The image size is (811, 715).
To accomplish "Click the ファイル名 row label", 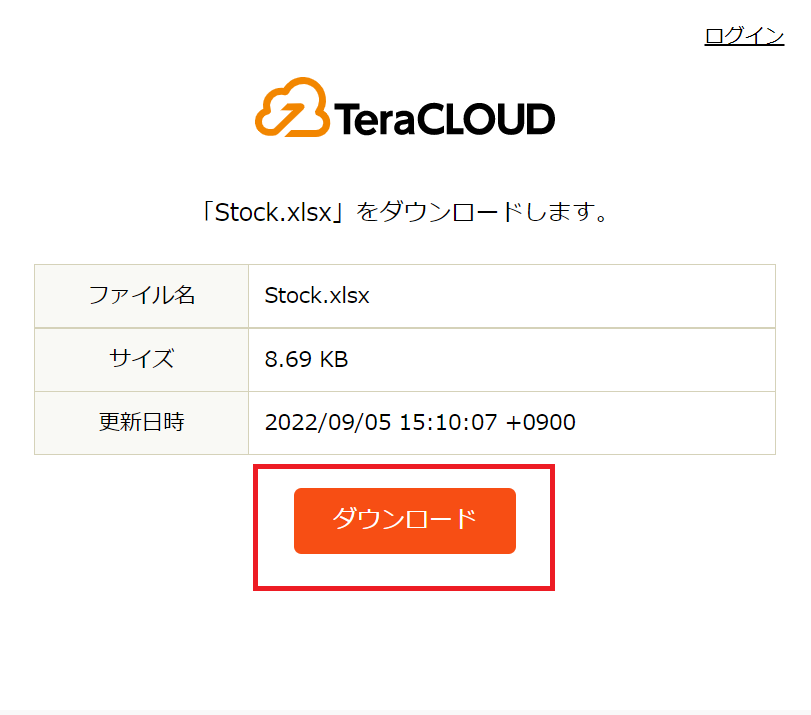I will [x=141, y=296].
